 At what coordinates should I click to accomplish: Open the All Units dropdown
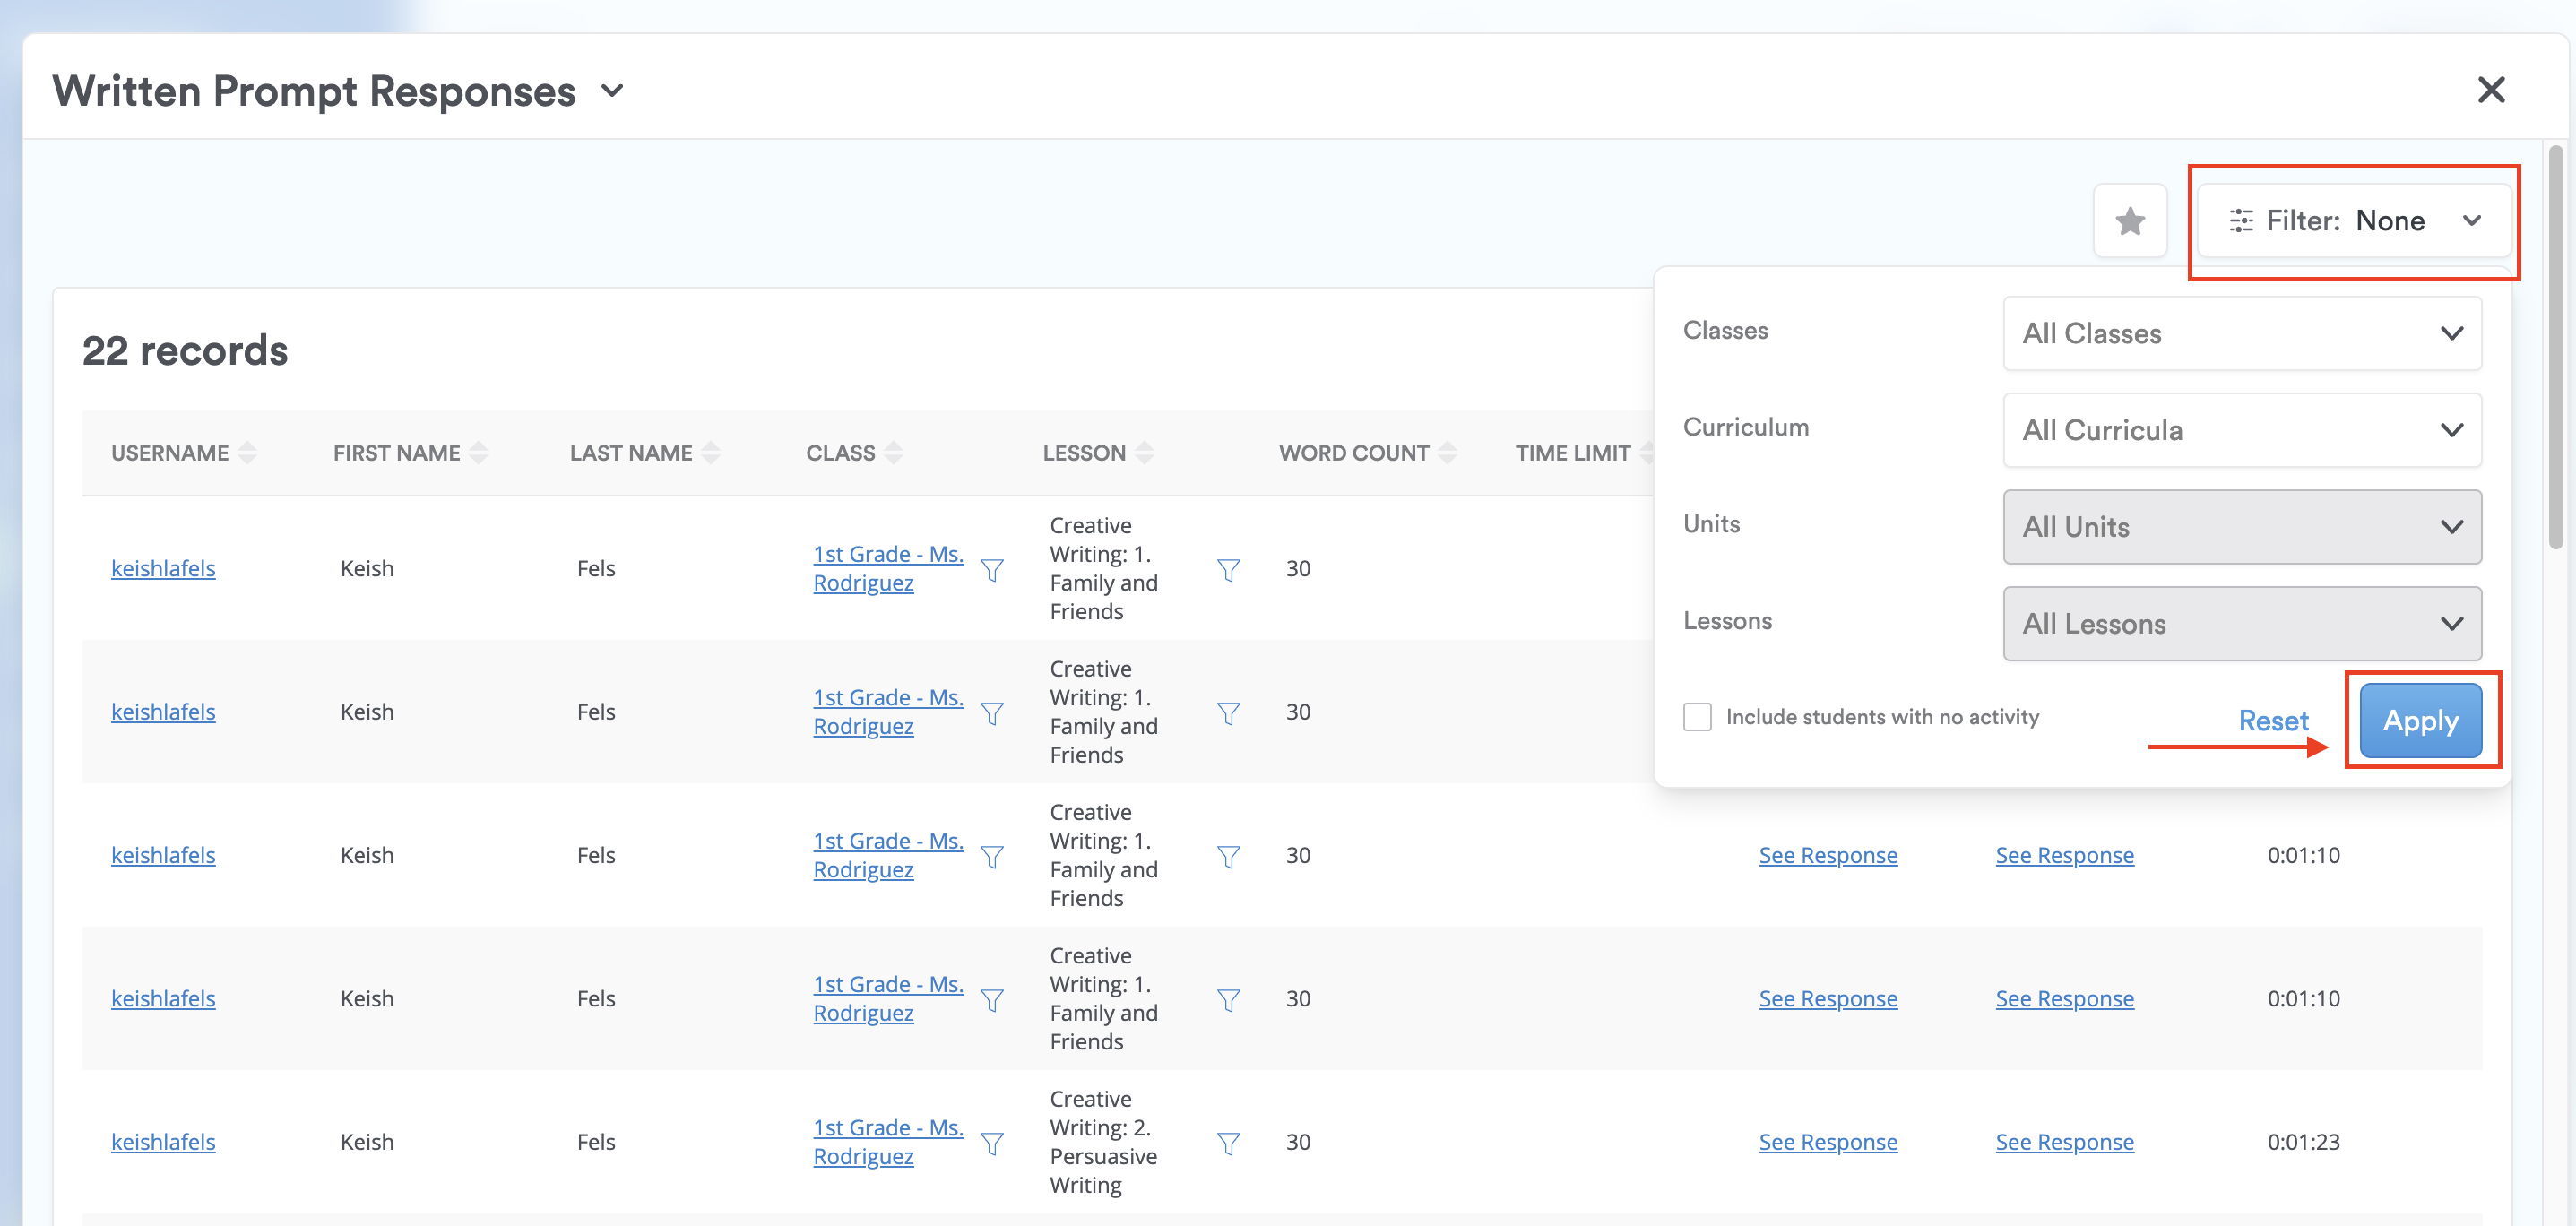pos(2241,527)
